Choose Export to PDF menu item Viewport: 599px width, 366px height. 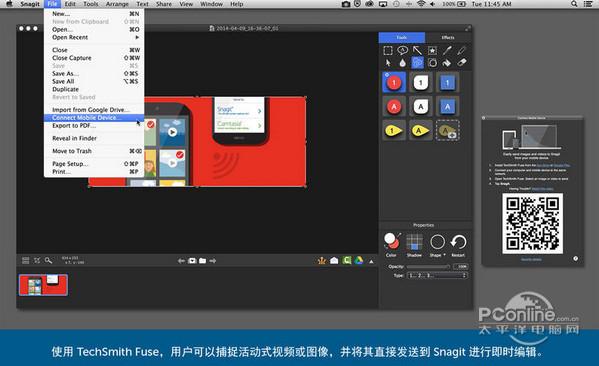94,126
